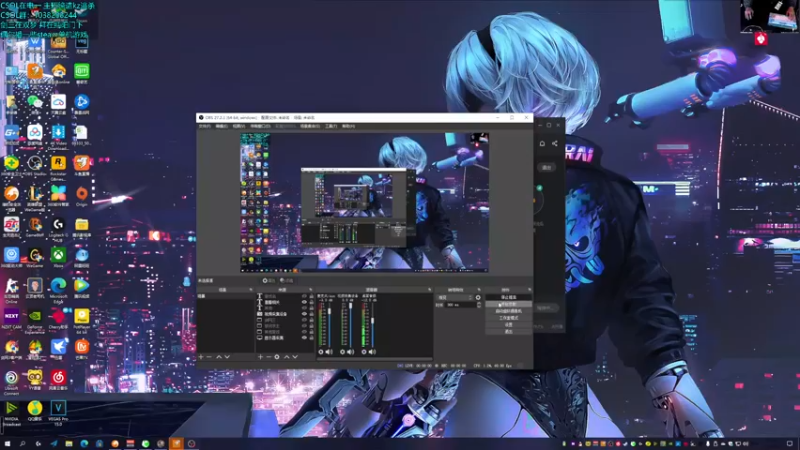Move selected source down in Sources panel
Viewport: 800px width, 450px height.
[295, 357]
